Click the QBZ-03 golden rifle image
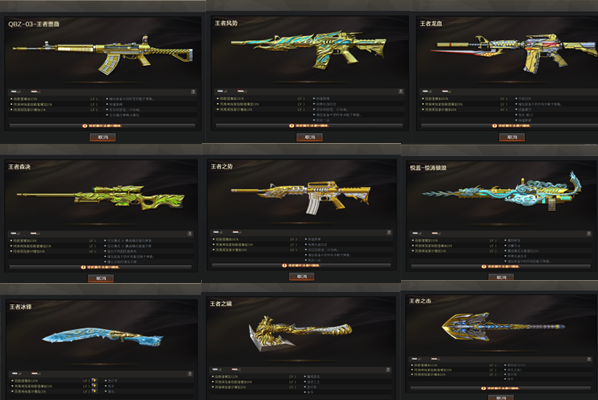 pos(103,56)
